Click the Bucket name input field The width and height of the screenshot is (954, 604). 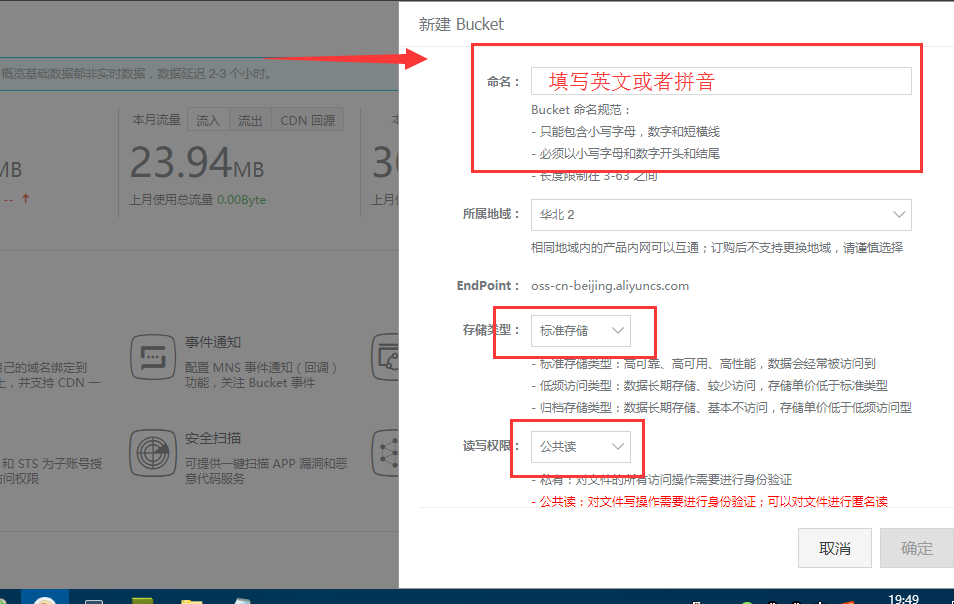(x=721, y=81)
